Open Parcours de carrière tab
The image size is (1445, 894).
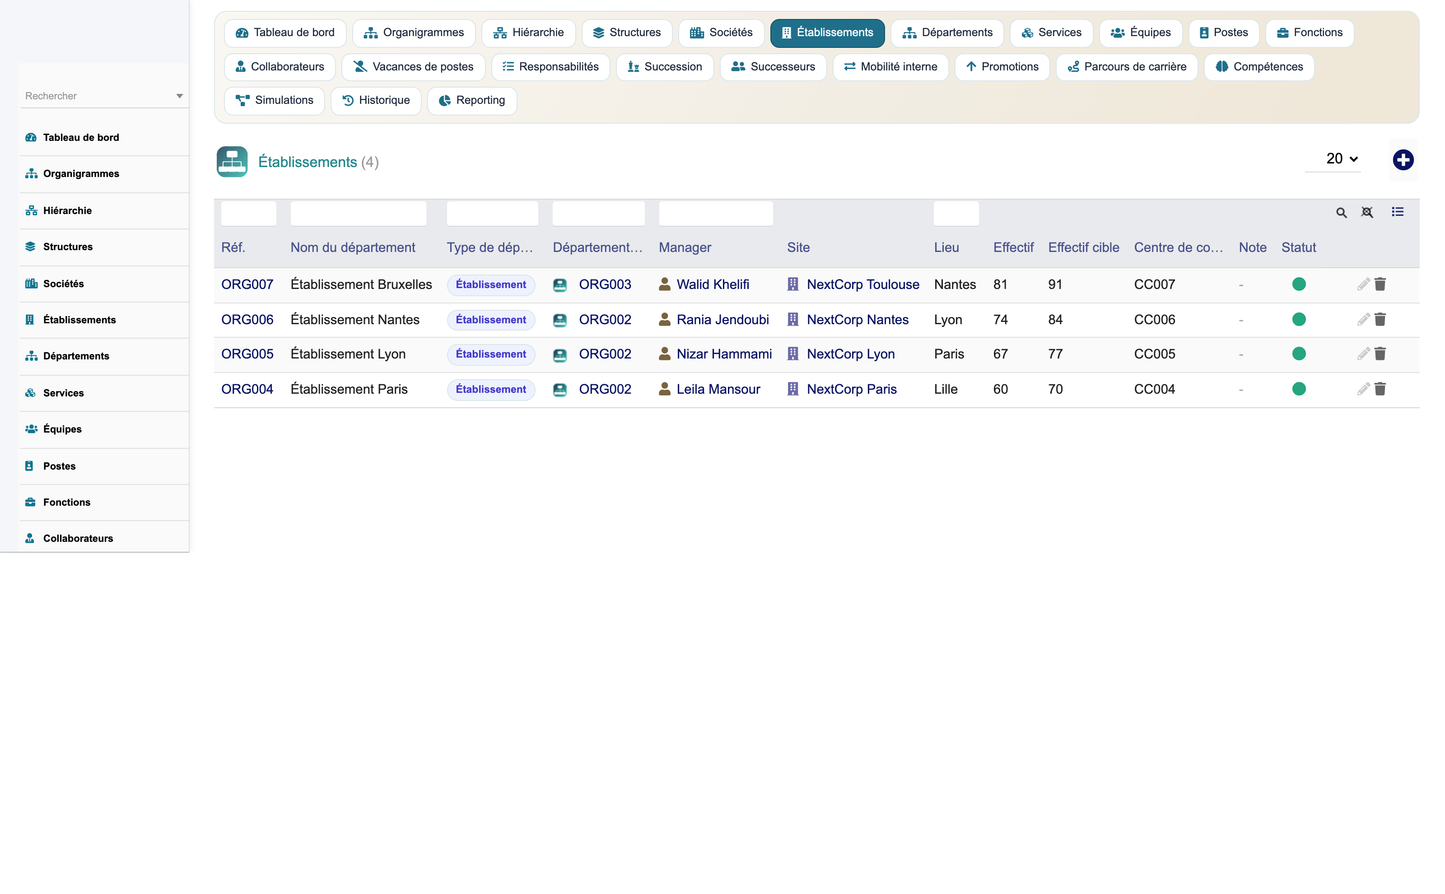coord(1127,67)
